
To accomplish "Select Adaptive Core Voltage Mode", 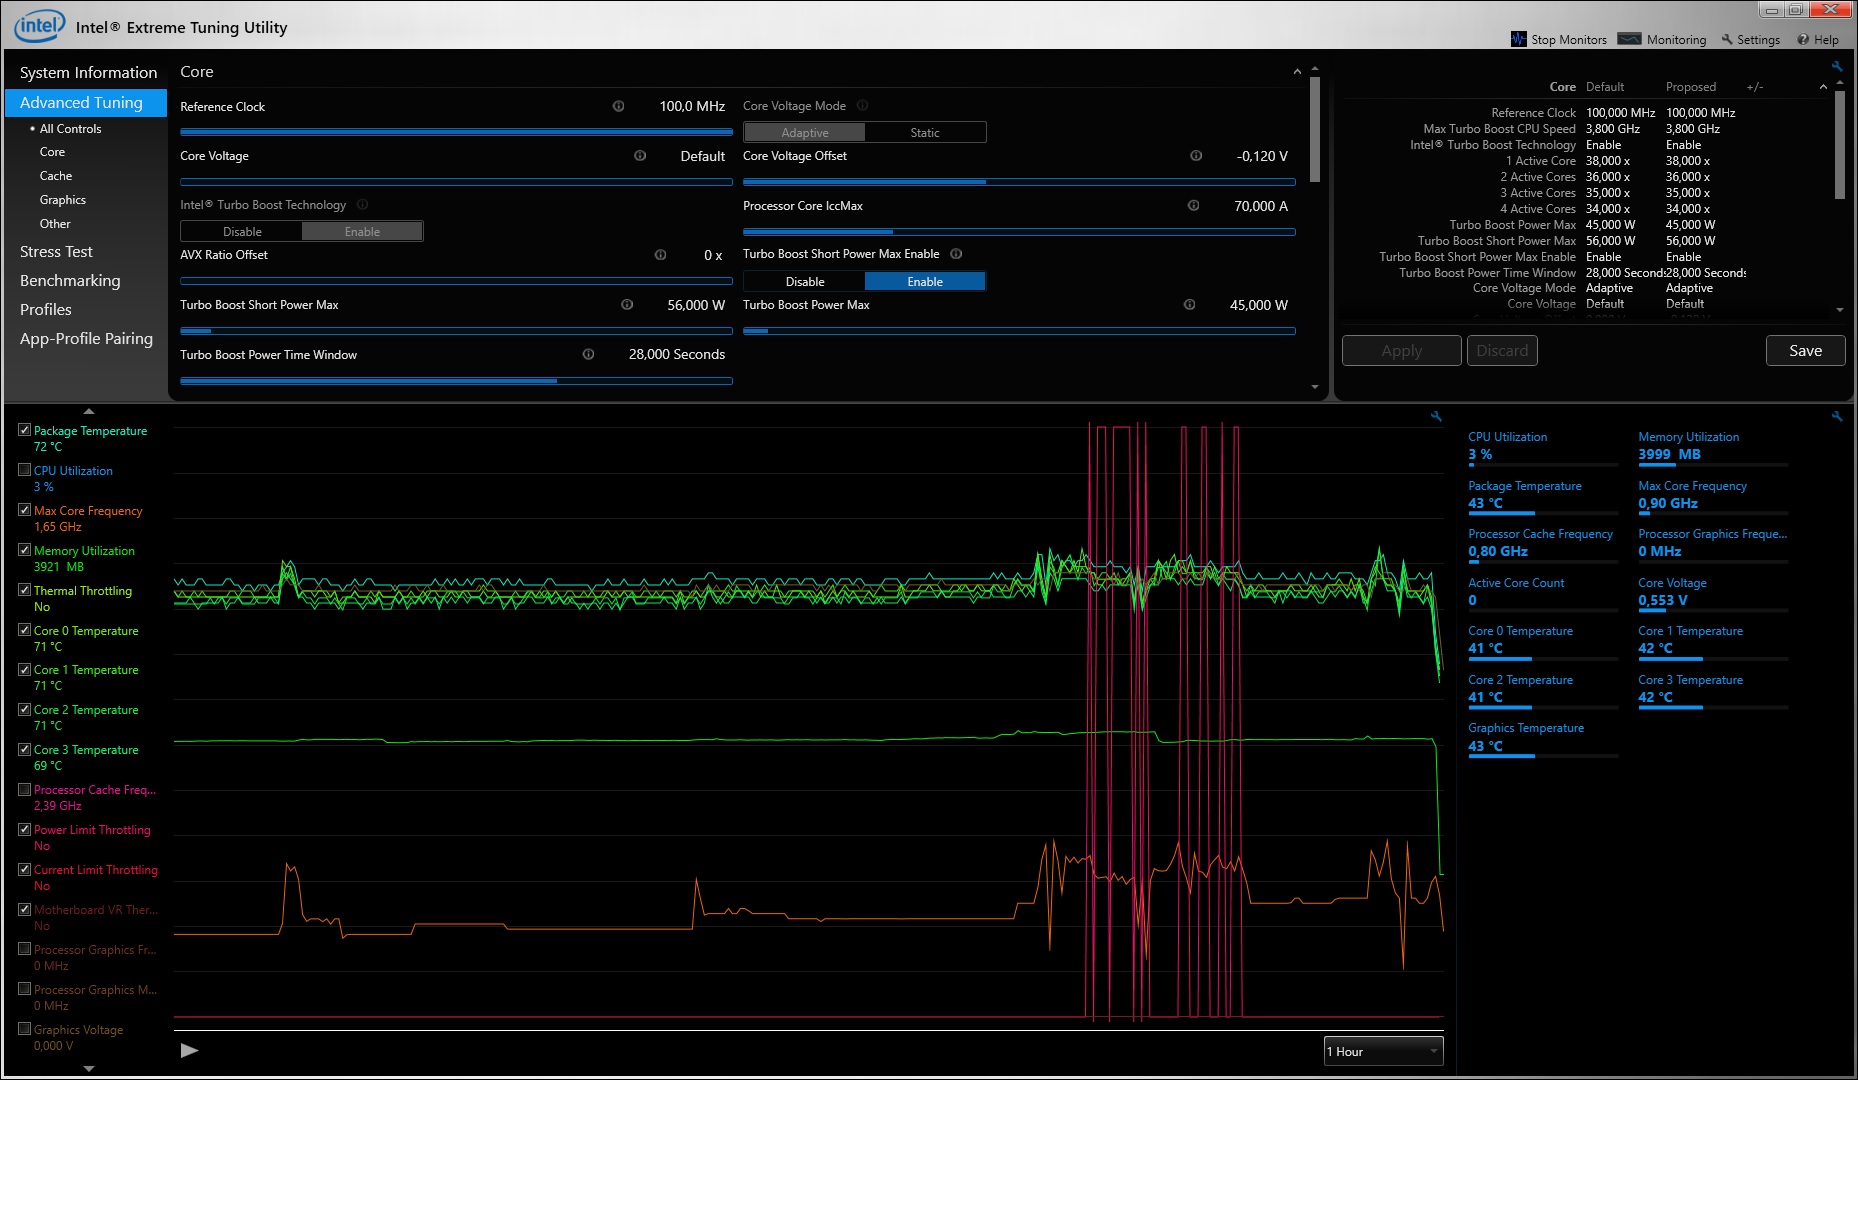I will pos(804,132).
